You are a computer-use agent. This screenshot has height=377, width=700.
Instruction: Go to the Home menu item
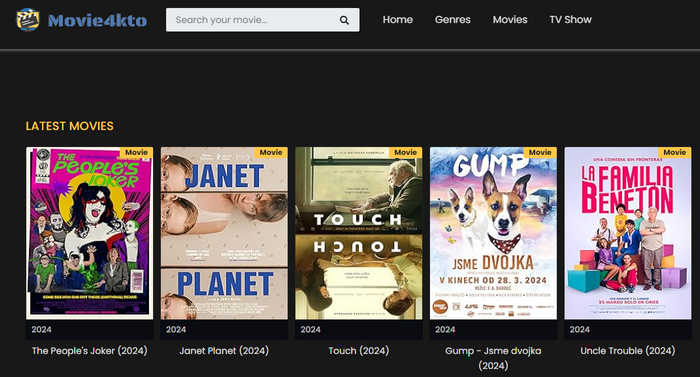(397, 20)
